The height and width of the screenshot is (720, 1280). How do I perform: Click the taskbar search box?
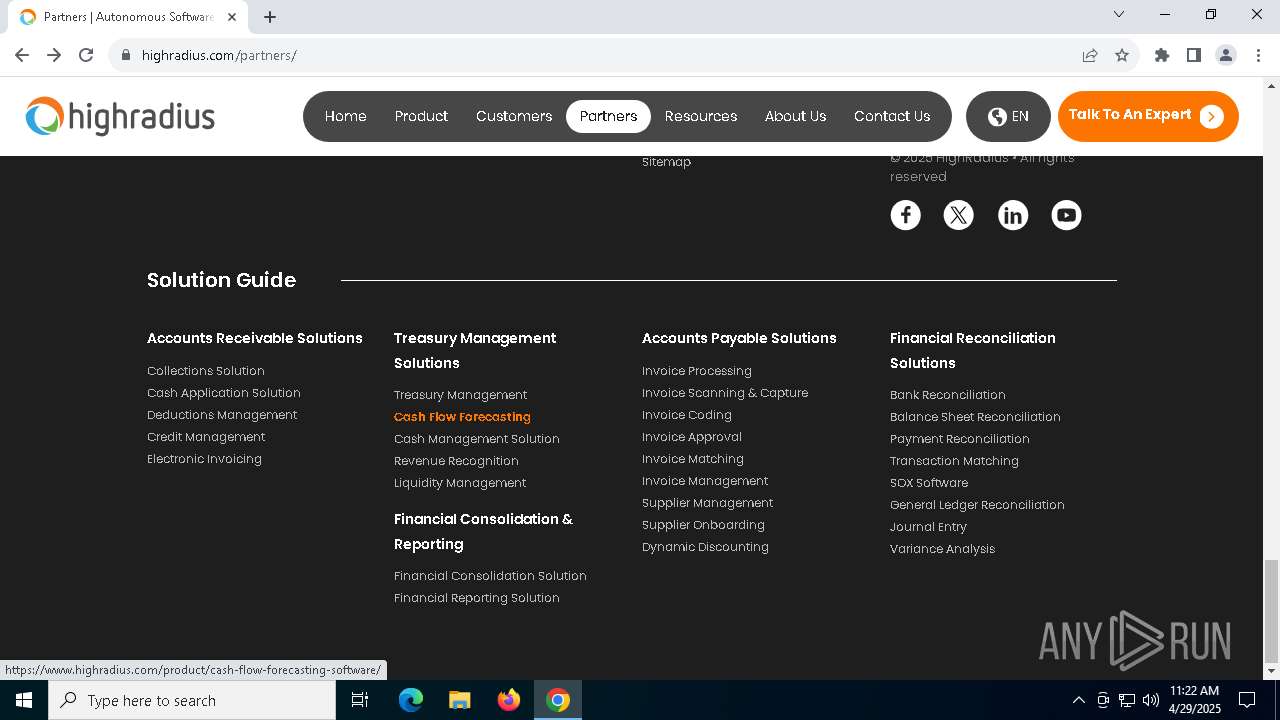click(x=192, y=700)
